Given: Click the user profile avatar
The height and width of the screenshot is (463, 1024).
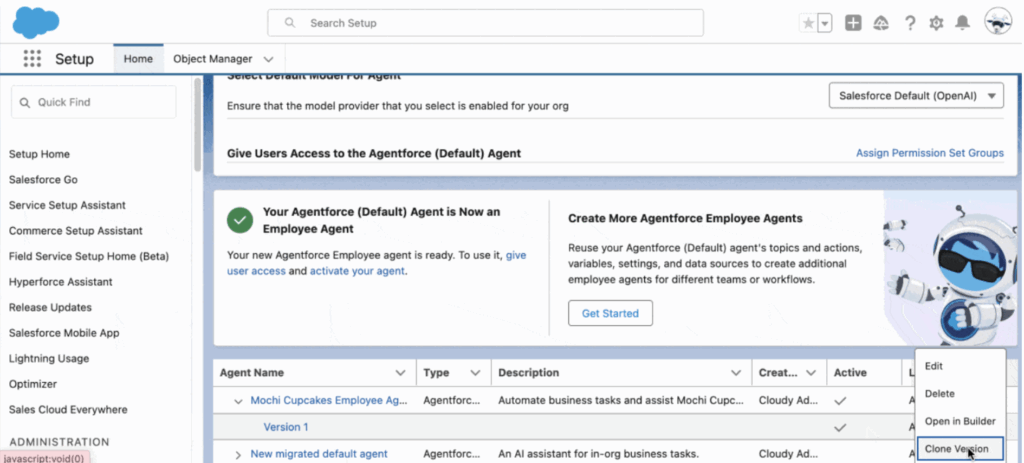Looking at the screenshot, I should click(997, 22).
